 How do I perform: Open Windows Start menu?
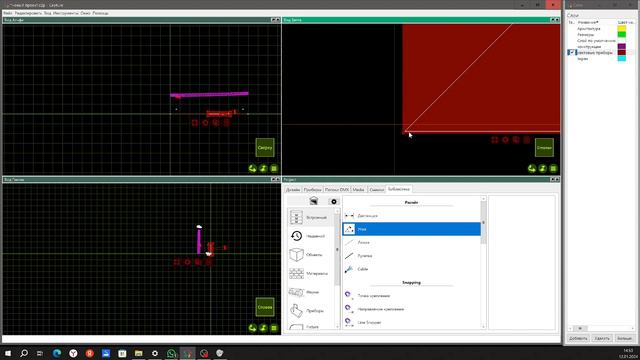coord(8,353)
